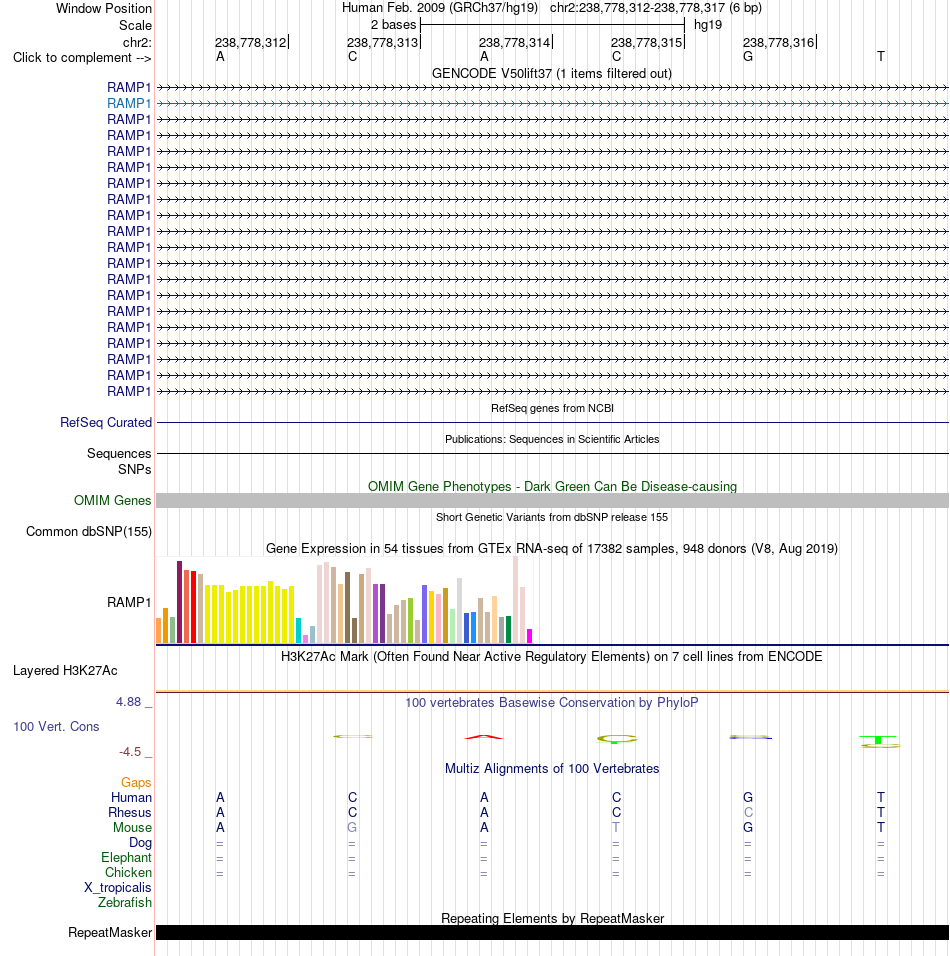Click the gray C in the Rhesus alignment row
Image resolution: width=950 pixels, height=956 pixels.
pyautogui.click(x=748, y=813)
